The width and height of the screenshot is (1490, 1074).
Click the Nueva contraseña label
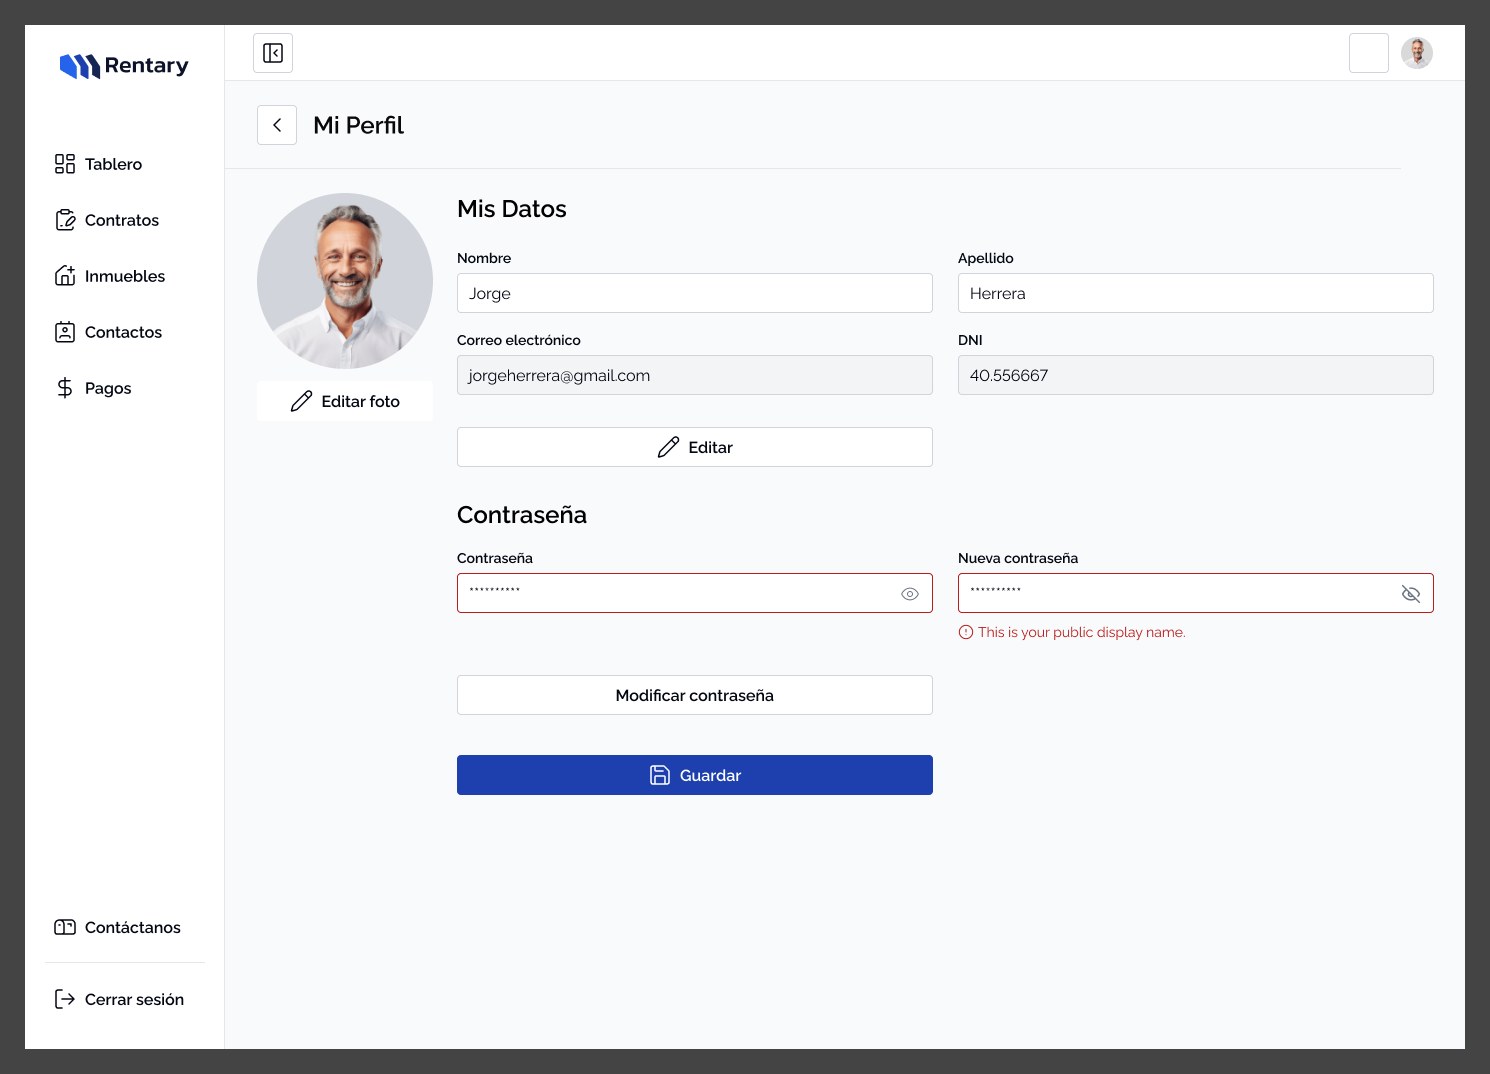[1018, 558]
